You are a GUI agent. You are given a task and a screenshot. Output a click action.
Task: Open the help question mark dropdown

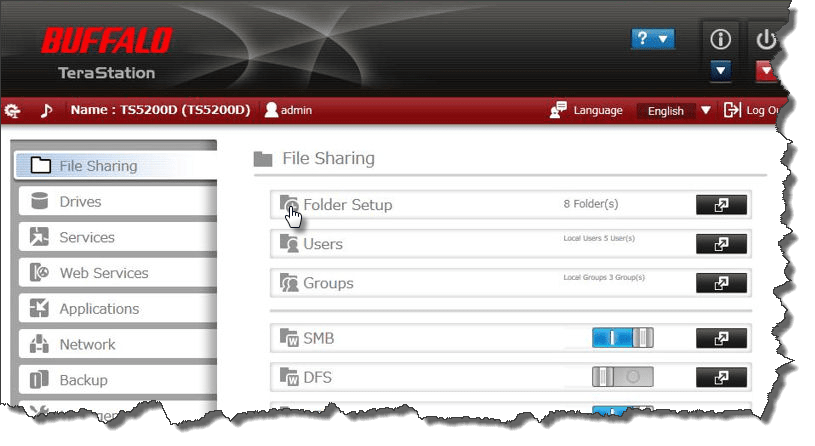coord(653,39)
